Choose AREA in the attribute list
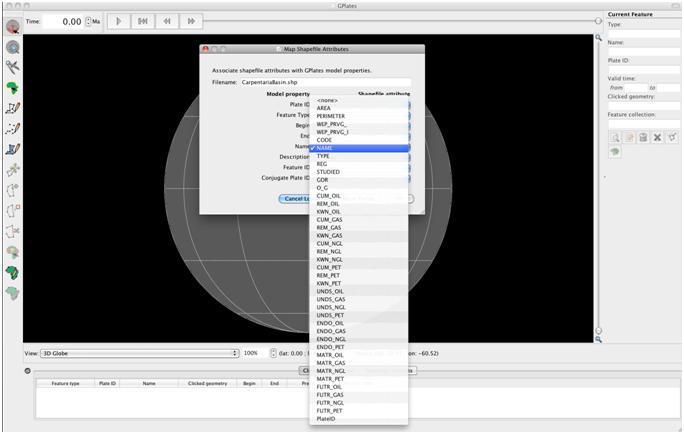684x434 pixels. [359, 108]
